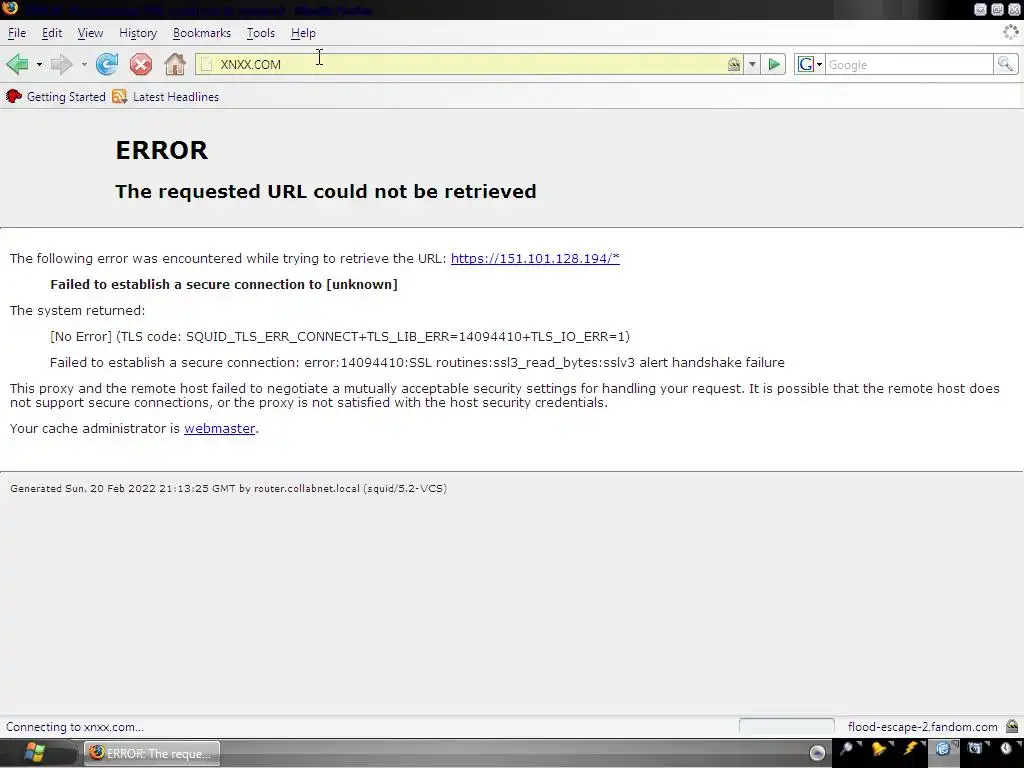Click the 'The system returned:' text
This screenshot has height=768, width=1024.
pyautogui.click(x=78, y=311)
